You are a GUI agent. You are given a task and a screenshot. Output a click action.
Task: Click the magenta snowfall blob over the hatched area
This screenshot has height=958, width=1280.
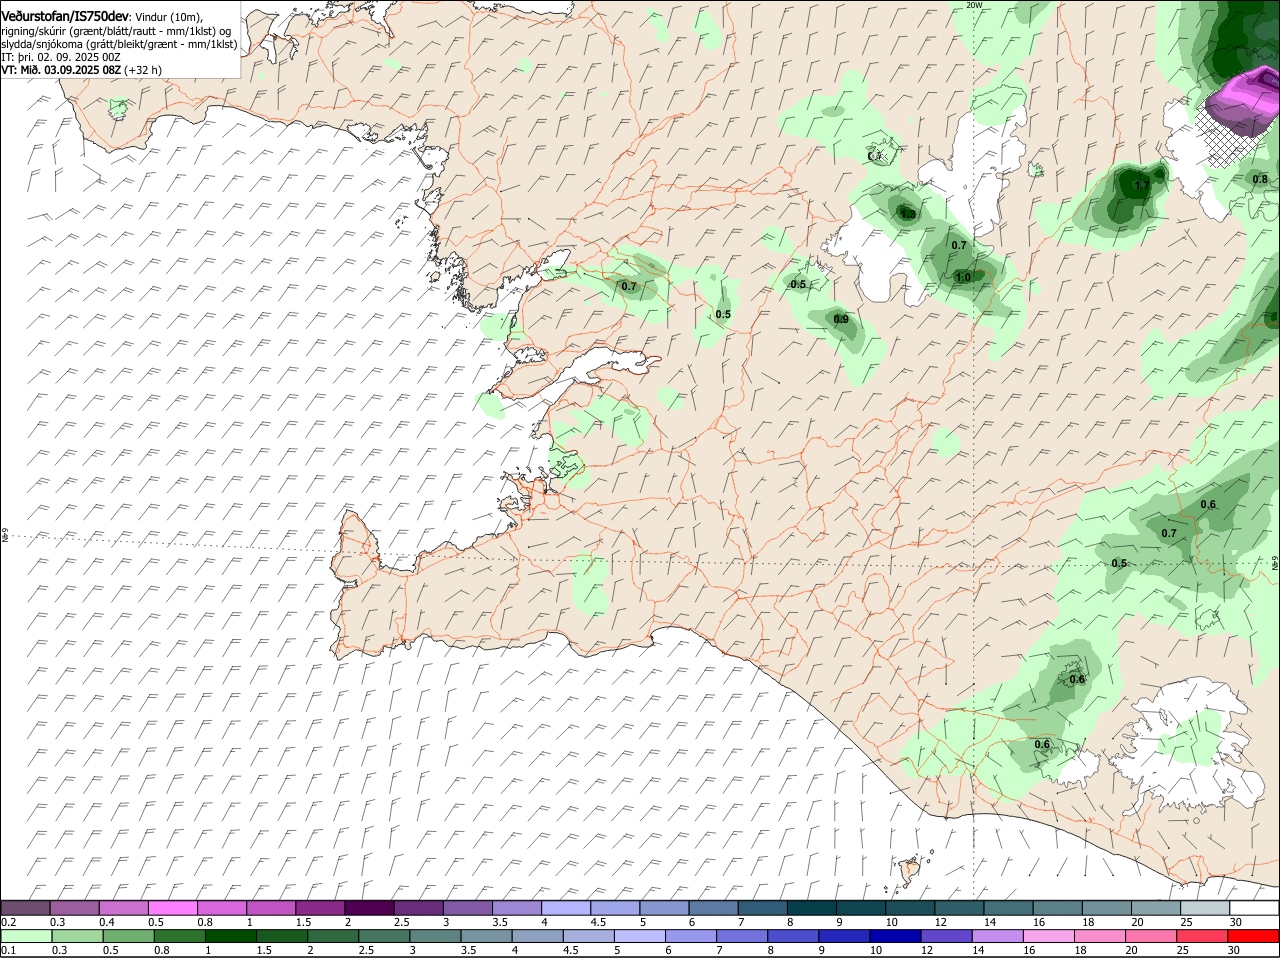coord(1240,102)
